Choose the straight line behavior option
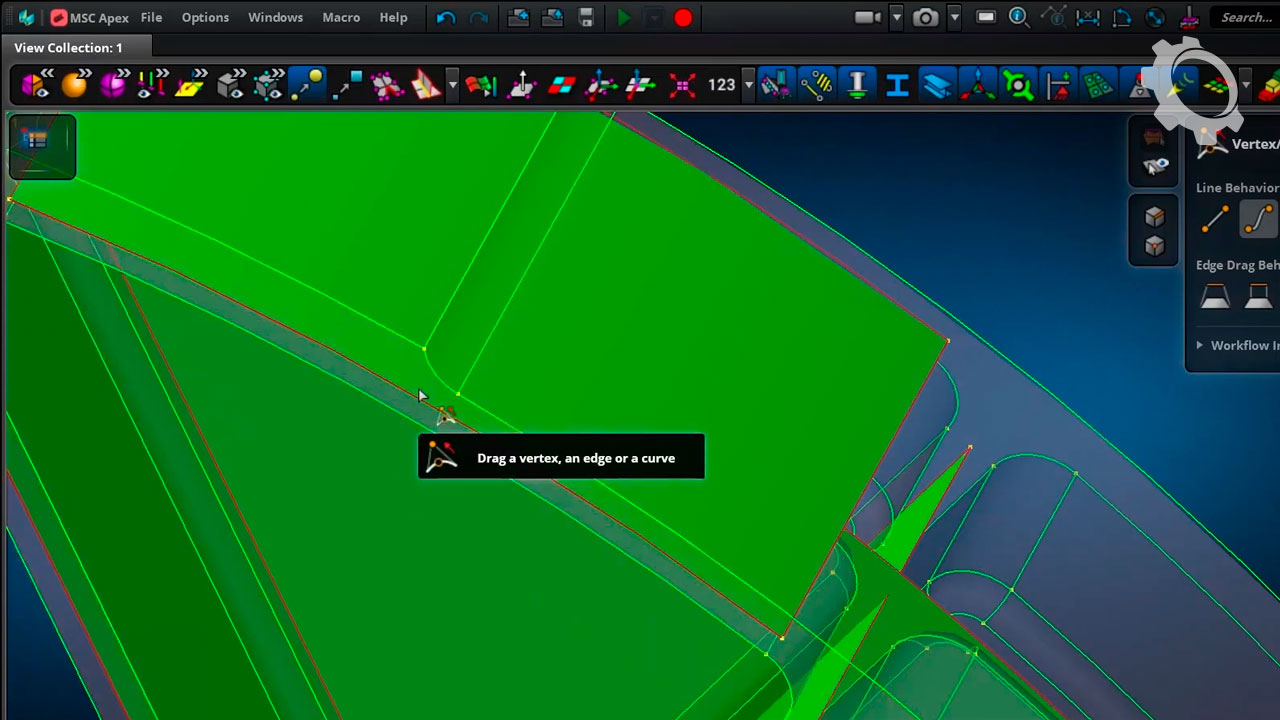Image resolution: width=1280 pixels, height=720 pixels. [x=1215, y=219]
